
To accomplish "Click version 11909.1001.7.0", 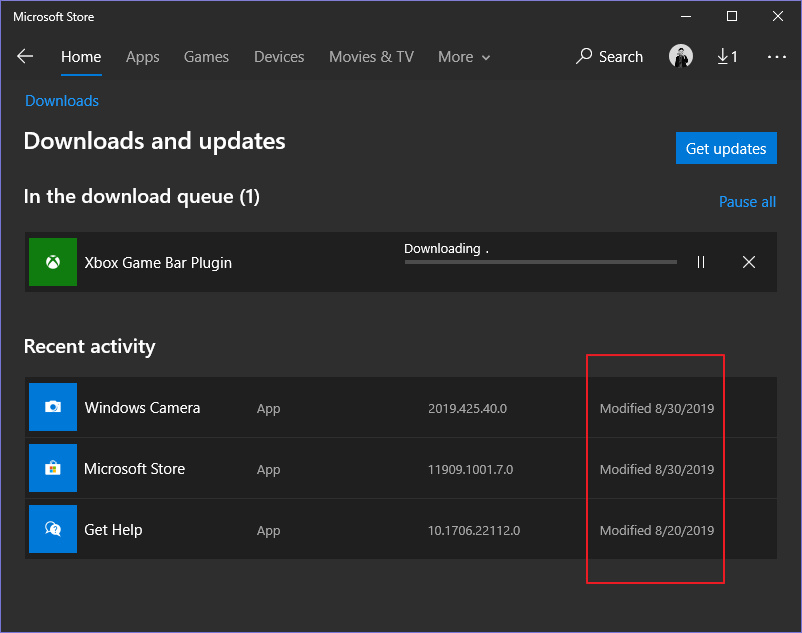I will pyautogui.click(x=471, y=469).
